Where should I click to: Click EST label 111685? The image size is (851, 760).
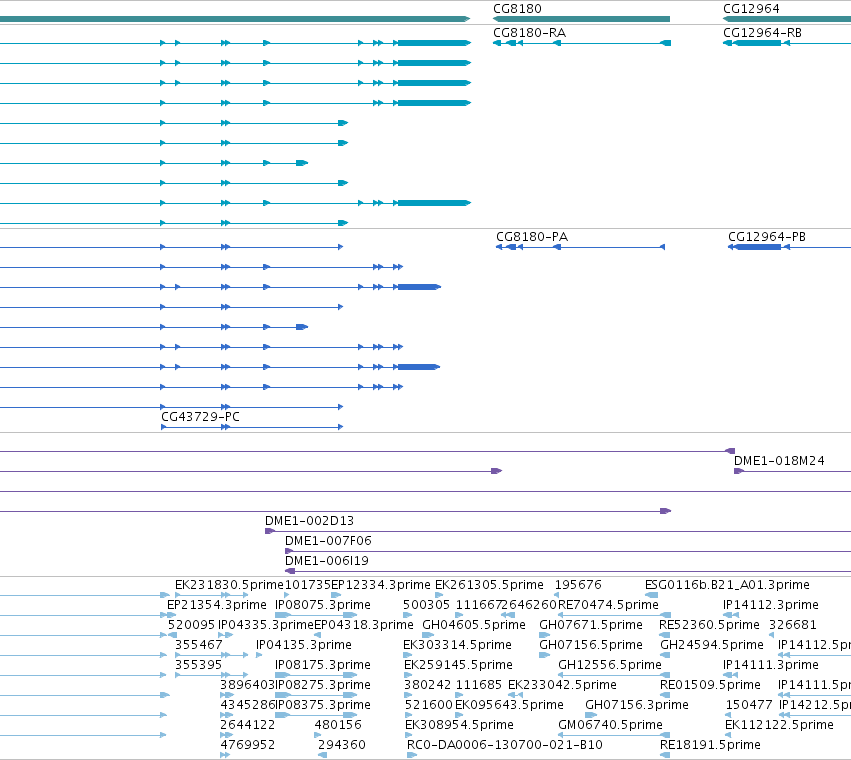tap(478, 685)
